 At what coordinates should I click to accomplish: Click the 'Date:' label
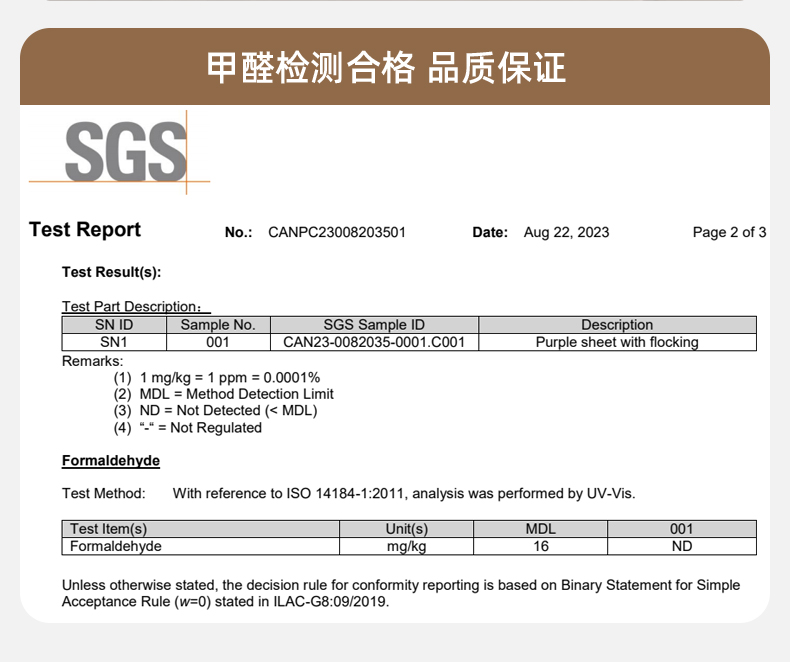point(490,232)
